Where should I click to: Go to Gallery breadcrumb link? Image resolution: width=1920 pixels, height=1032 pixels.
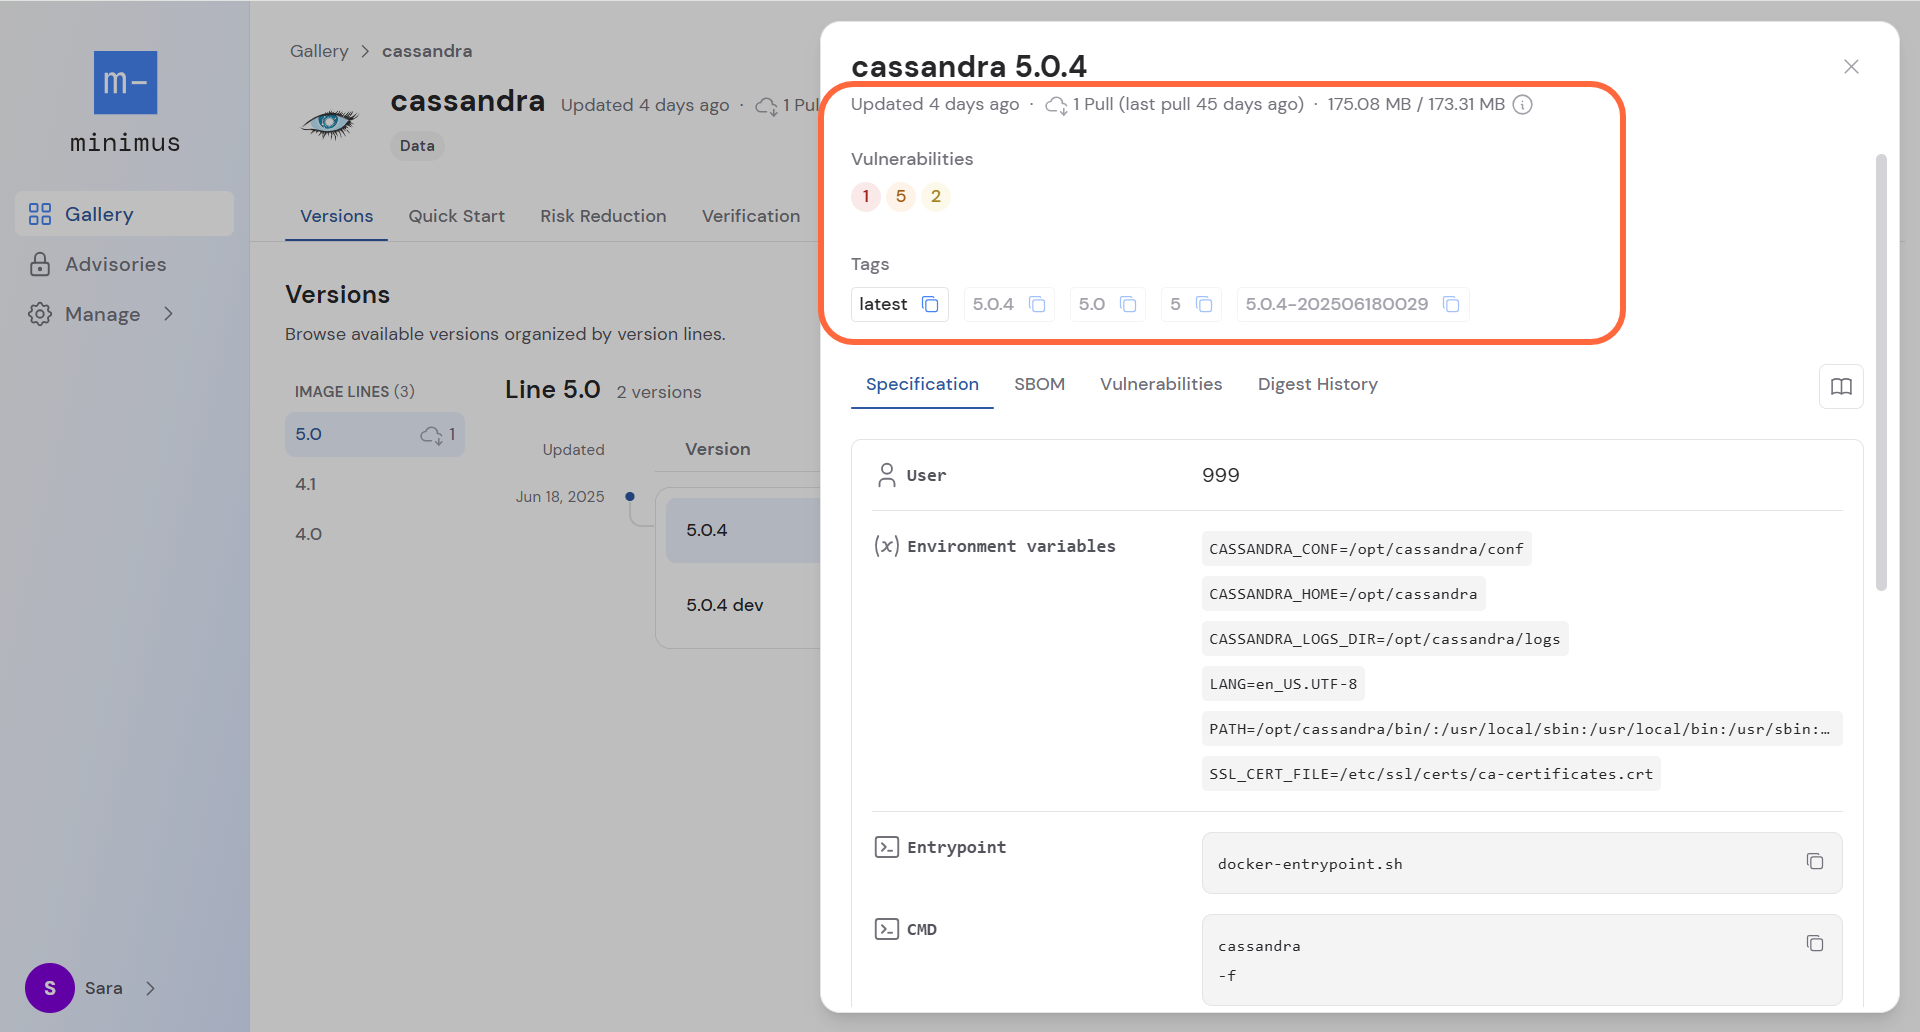coord(319,51)
